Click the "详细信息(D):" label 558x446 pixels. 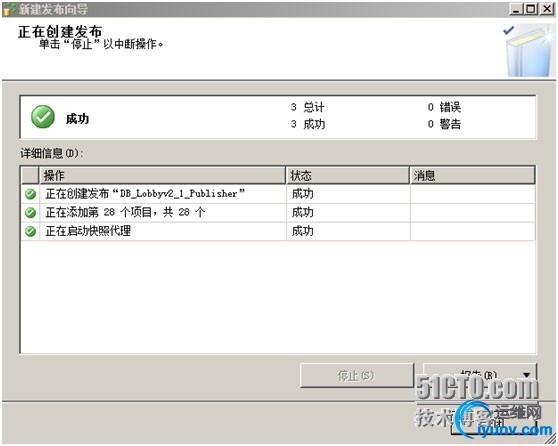[52, 153]
